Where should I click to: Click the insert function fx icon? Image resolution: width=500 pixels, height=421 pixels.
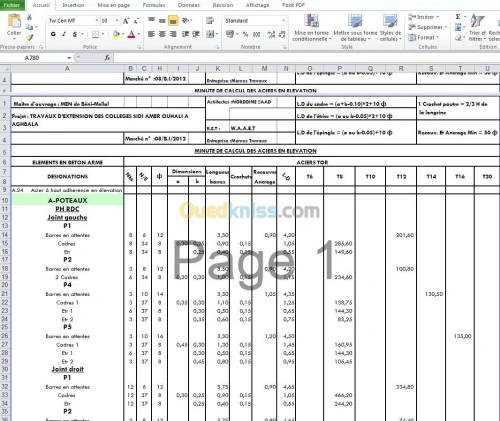click(x=107, y=58)
